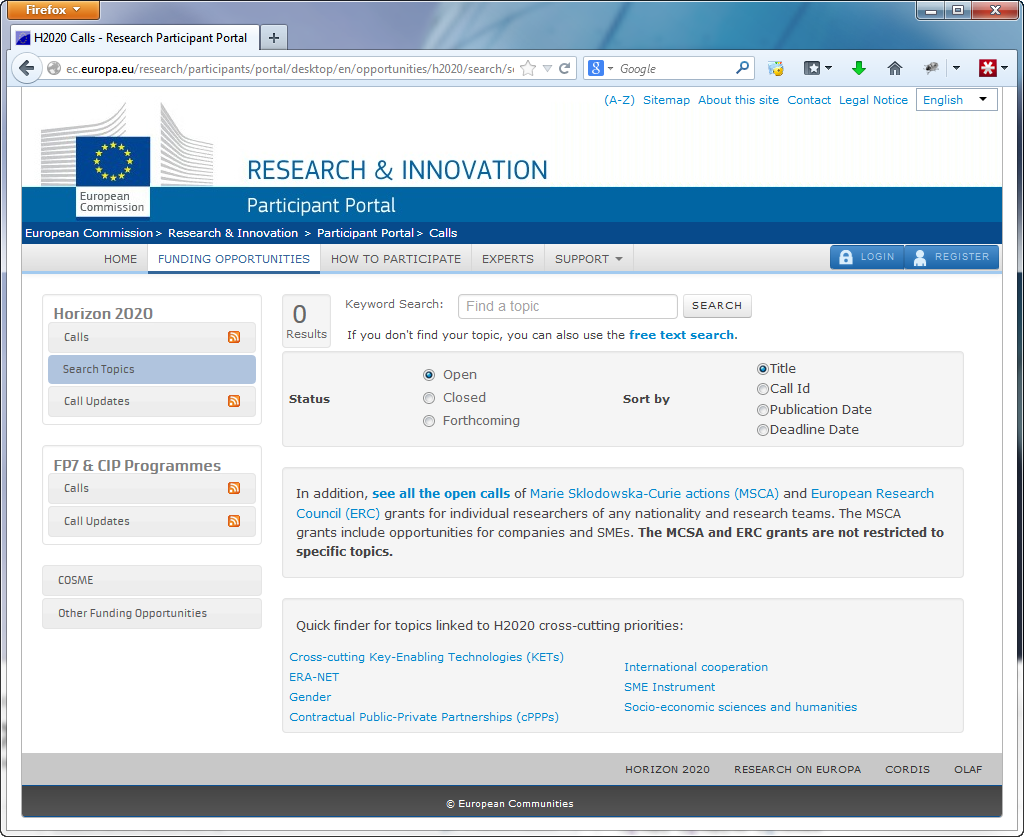The width and height of the screenshot is (1024, 837).
Task: Click the red asterisk add-on icon
Action: (x=987, y=68)
